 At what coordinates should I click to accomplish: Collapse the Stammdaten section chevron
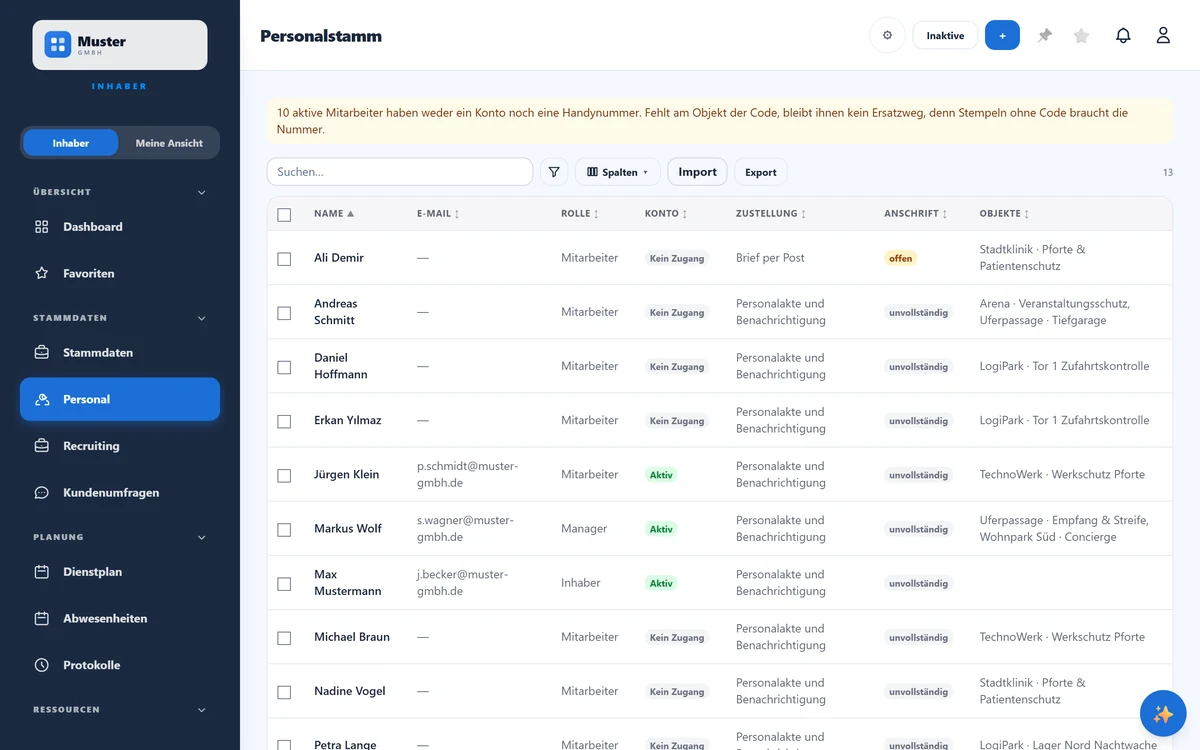pos(202,318)
